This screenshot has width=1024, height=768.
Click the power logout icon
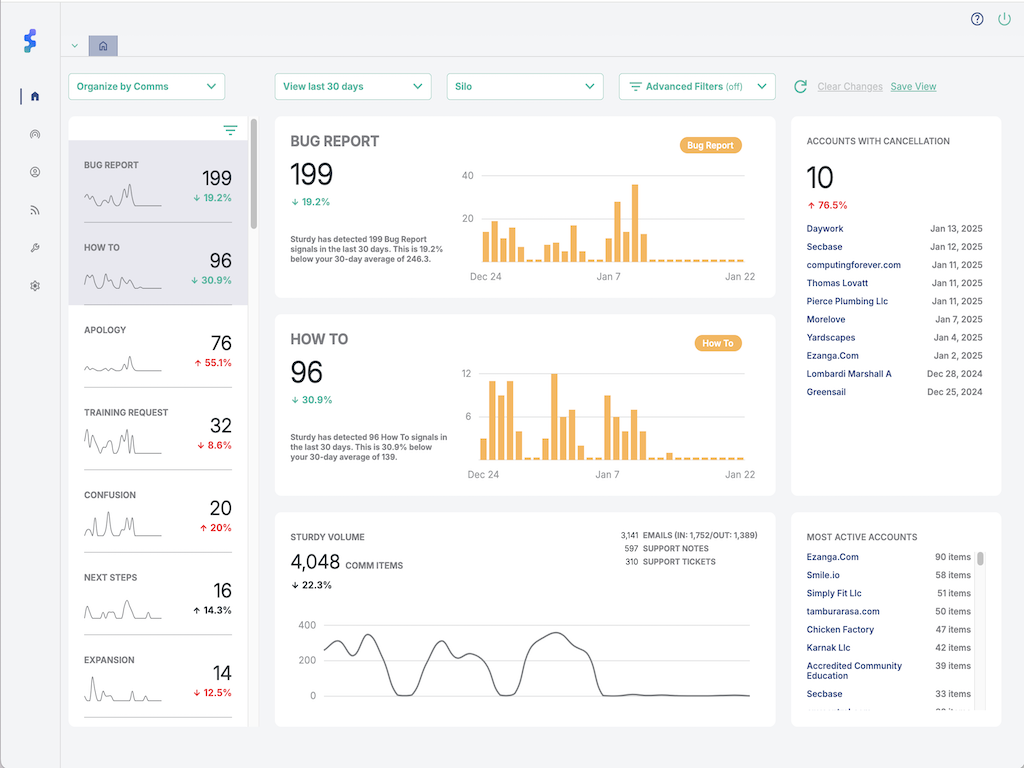pyautogui.click(x=1004, y=19)
